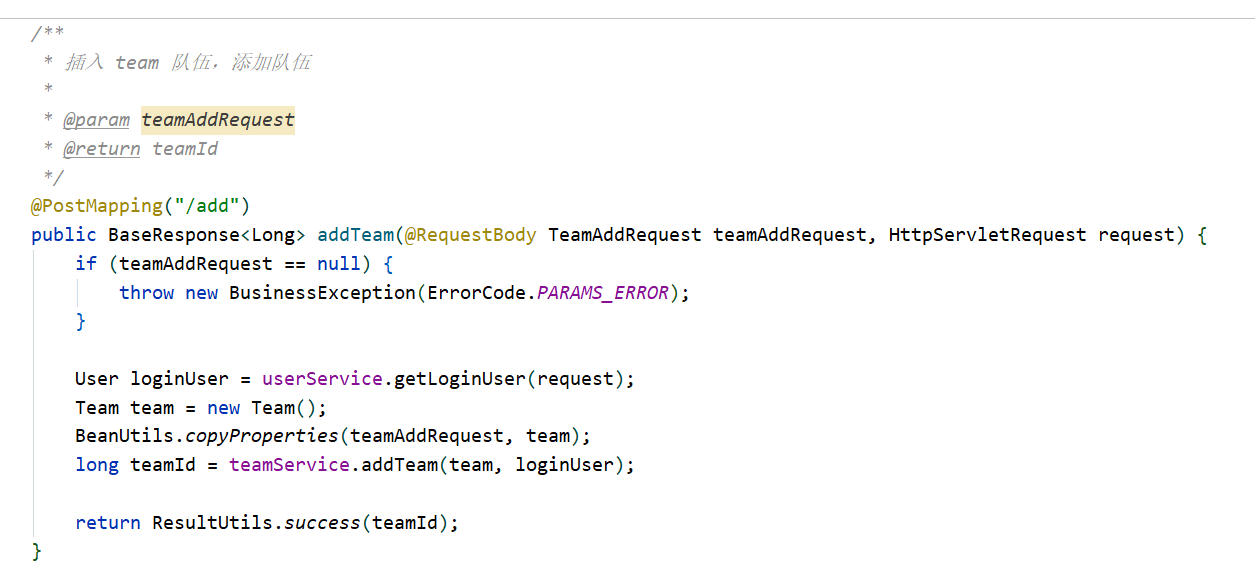Click BeanUtils class reference
1255x574 pixels.
point(125,436)
